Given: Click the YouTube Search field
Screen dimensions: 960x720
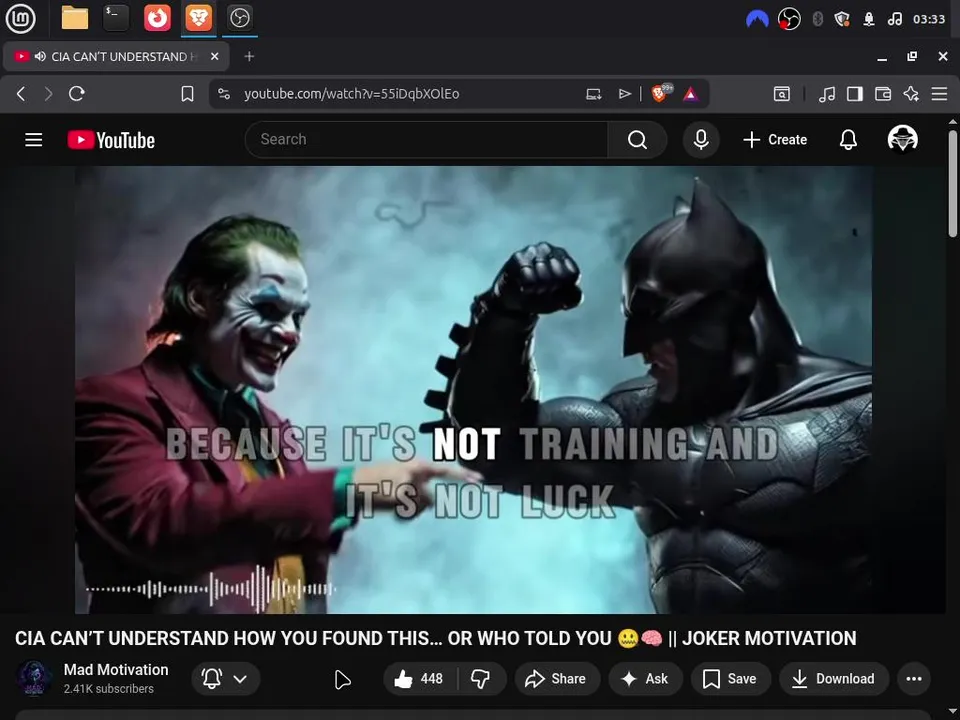Looking at the screenshot, I should [427, 140].
